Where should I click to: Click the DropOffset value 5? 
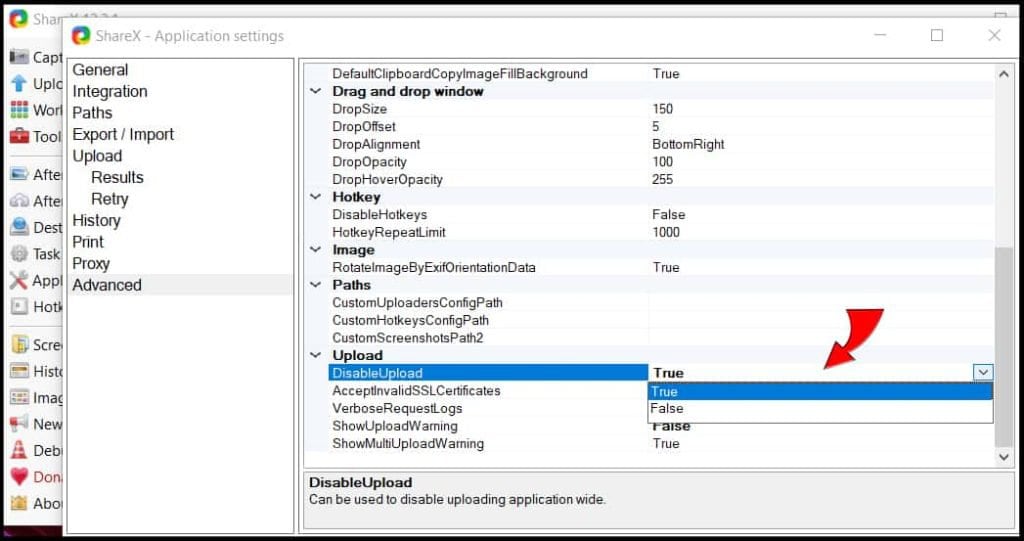tap(656, 127)
